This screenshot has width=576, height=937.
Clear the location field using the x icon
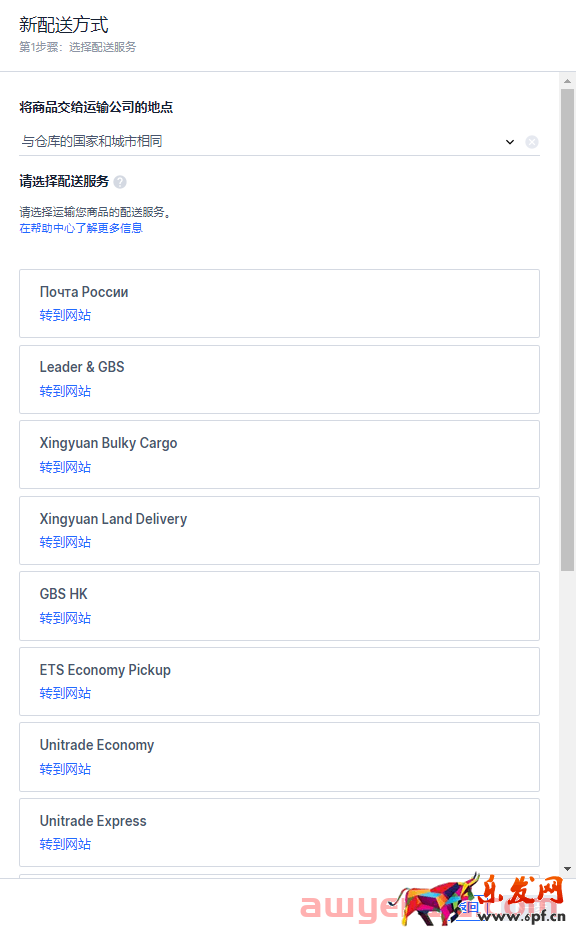[532, 141]
